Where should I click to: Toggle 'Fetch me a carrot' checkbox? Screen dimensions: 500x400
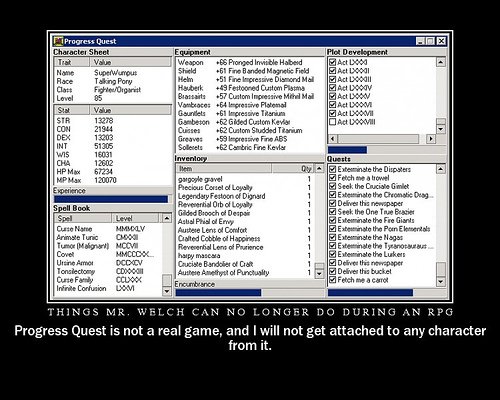click(x=332, y=280)
